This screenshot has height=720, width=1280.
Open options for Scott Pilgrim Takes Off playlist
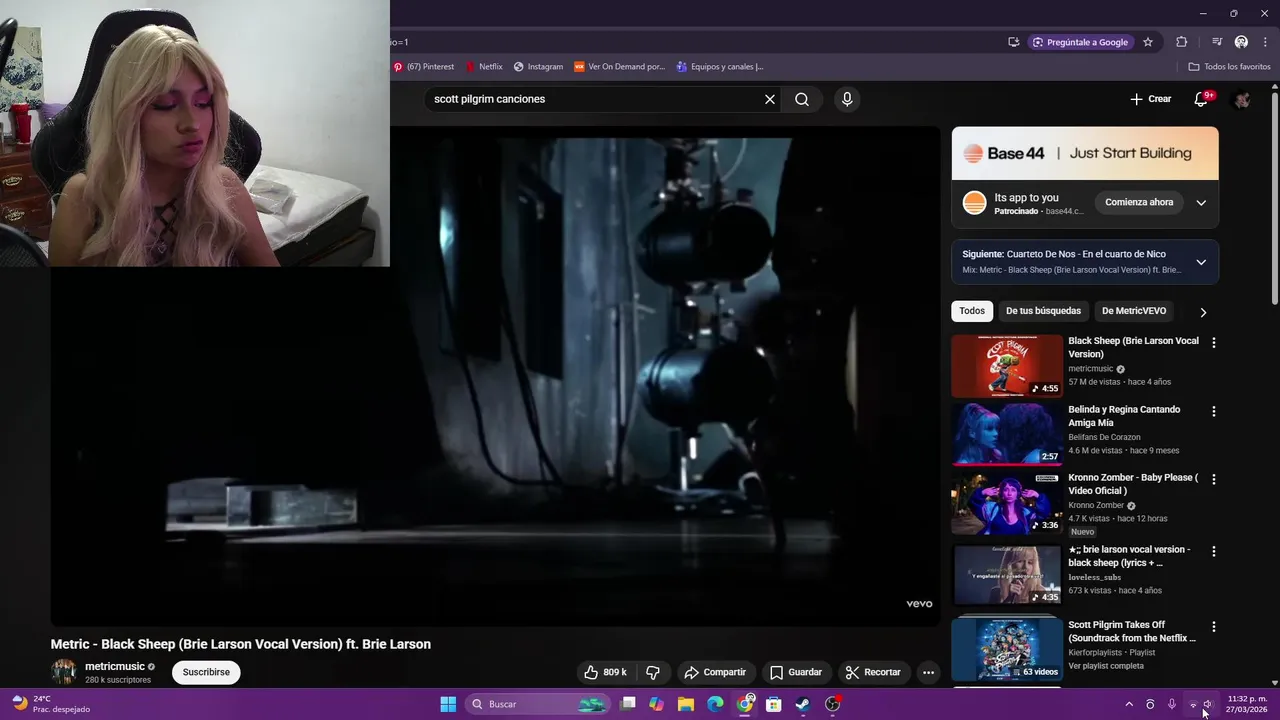pos(1214,627)
